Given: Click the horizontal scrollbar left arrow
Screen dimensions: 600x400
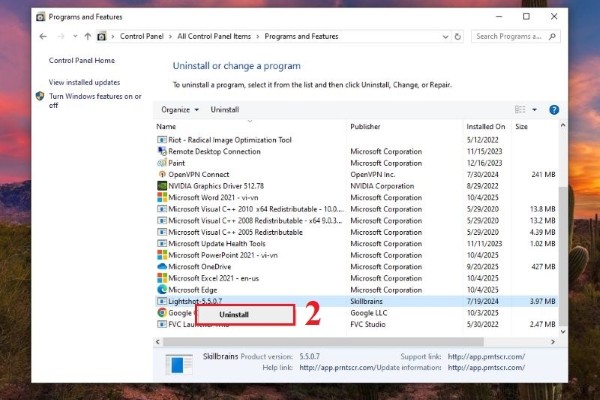Looking at the screenshot, I should [x=158, y=341].
